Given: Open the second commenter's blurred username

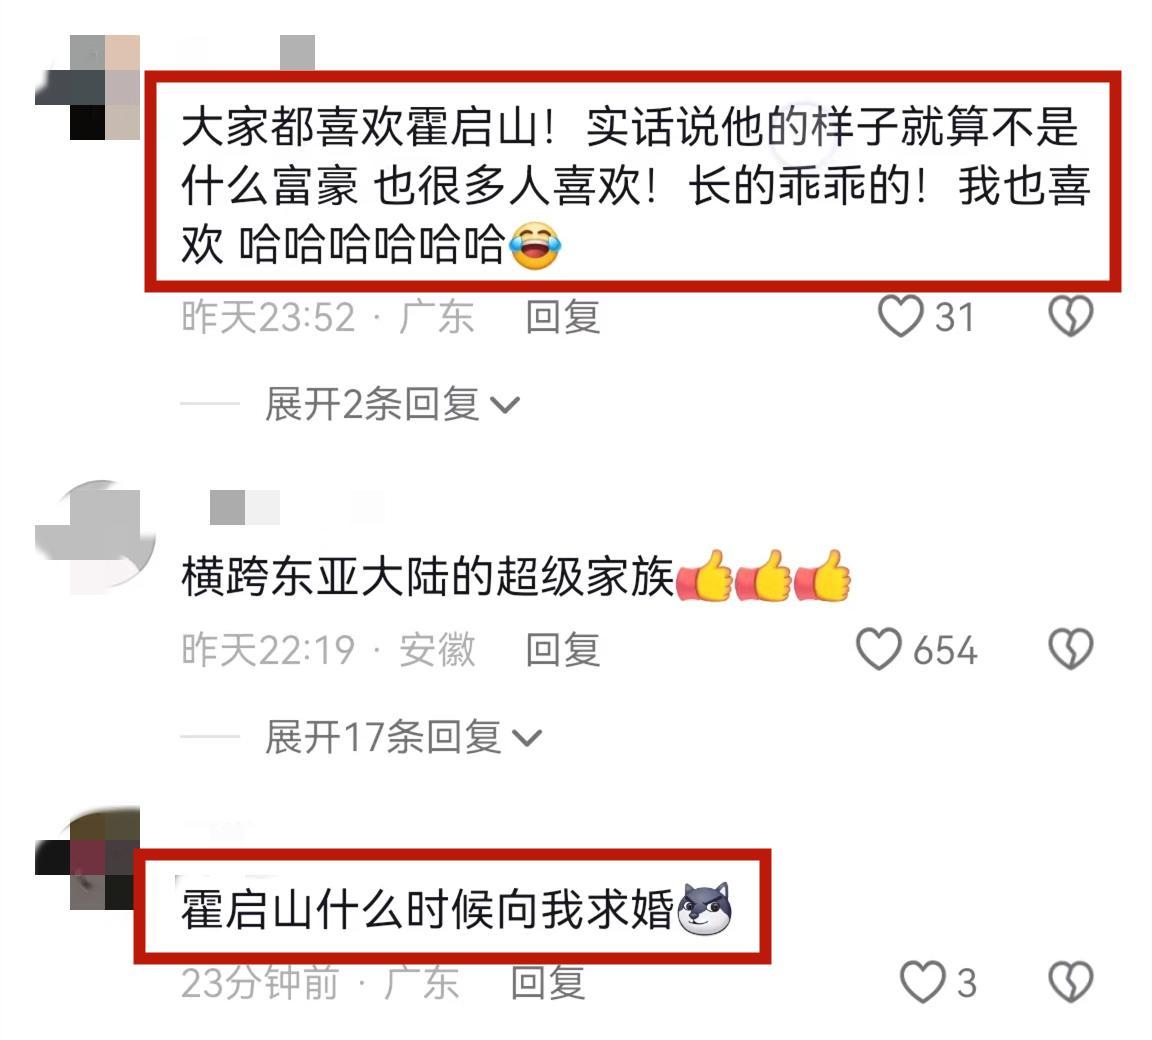Looking at the screenshot, I should tap(294, 507).
